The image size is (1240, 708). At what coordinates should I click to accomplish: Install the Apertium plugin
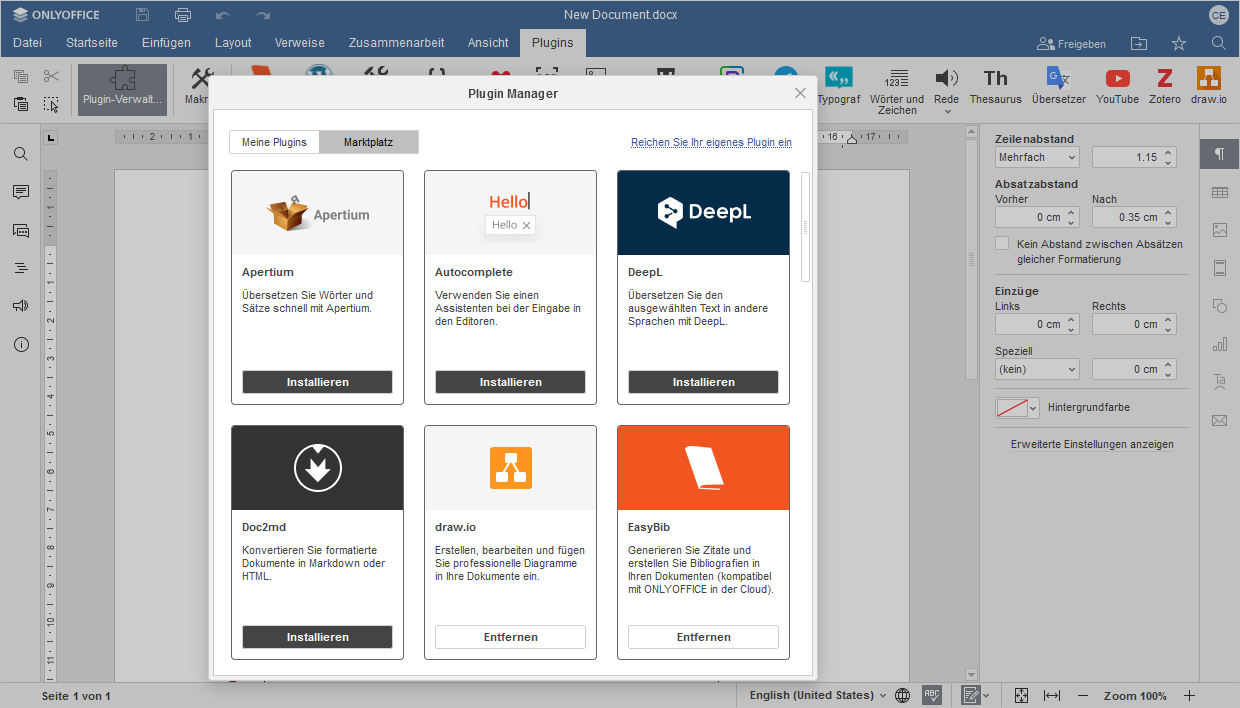click(317, 382)
